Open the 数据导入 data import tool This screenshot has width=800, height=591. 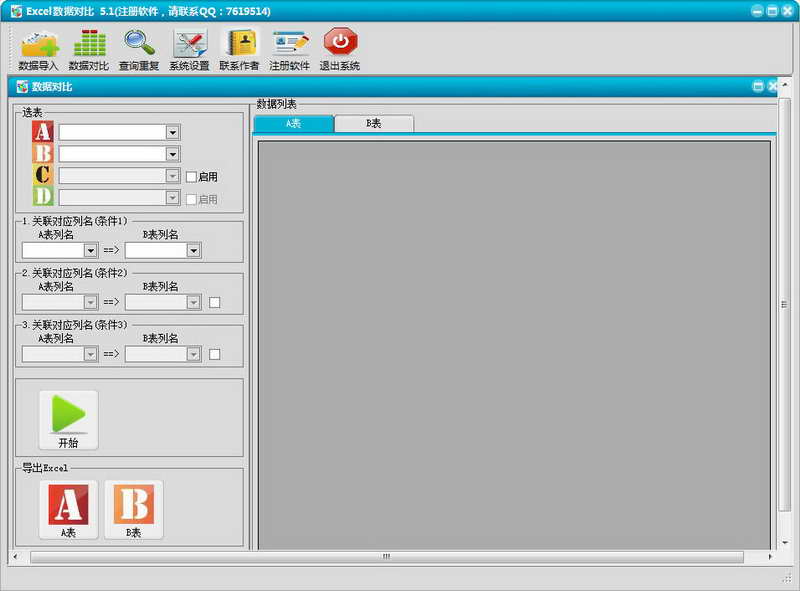point(39,50)
